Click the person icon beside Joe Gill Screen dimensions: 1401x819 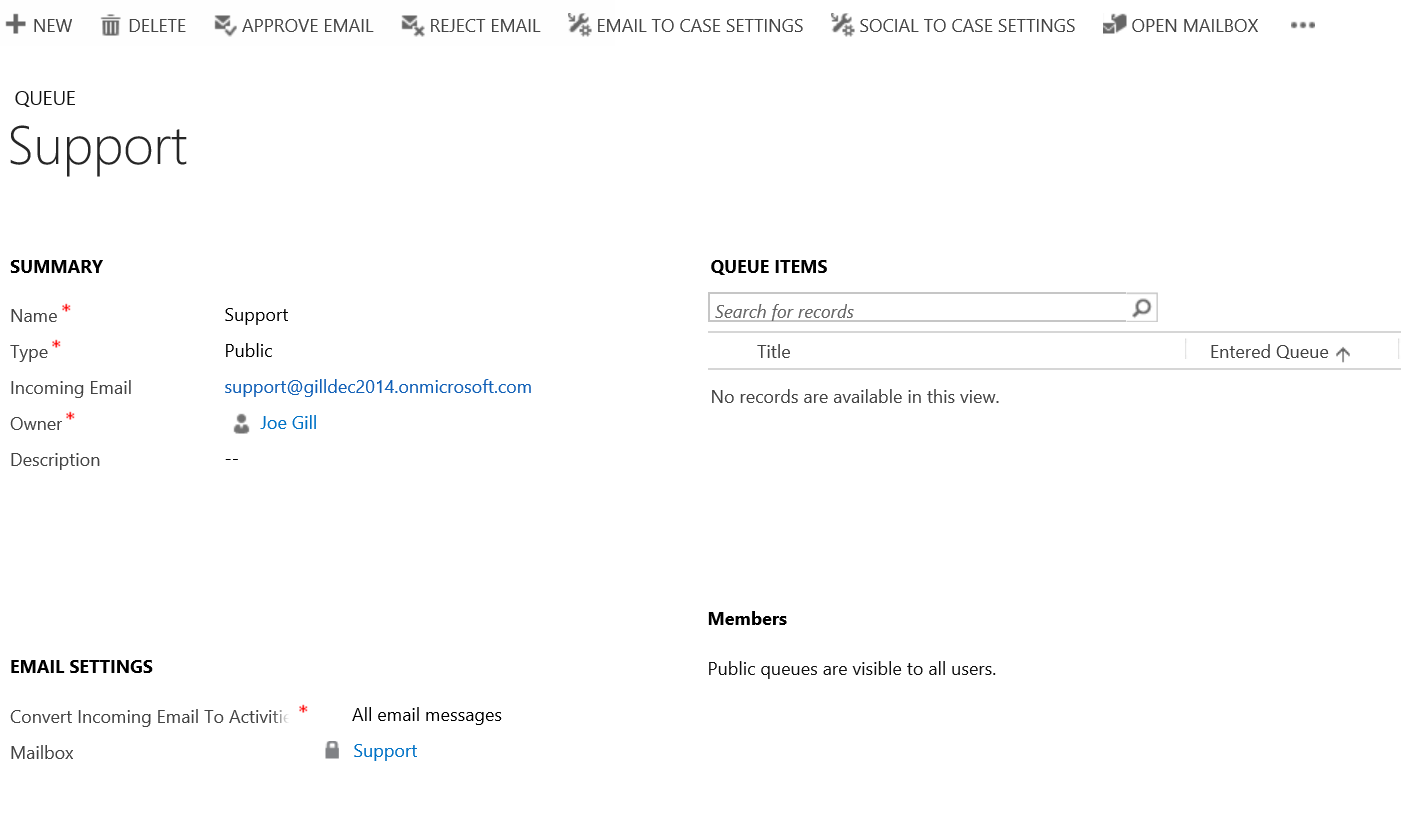tap(241, 423)
